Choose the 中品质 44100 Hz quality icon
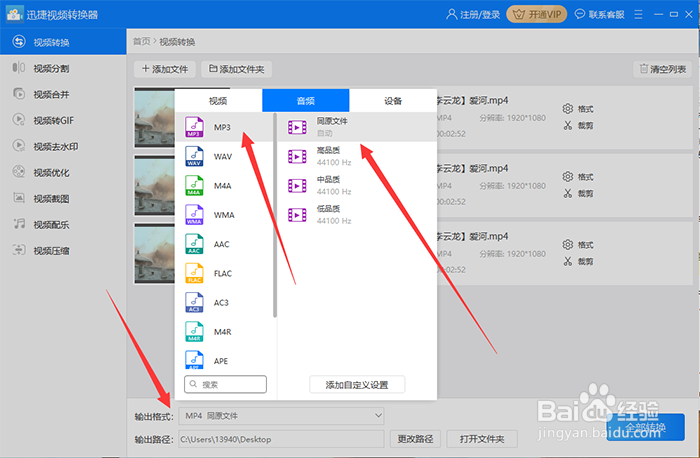 click(297, 186)
